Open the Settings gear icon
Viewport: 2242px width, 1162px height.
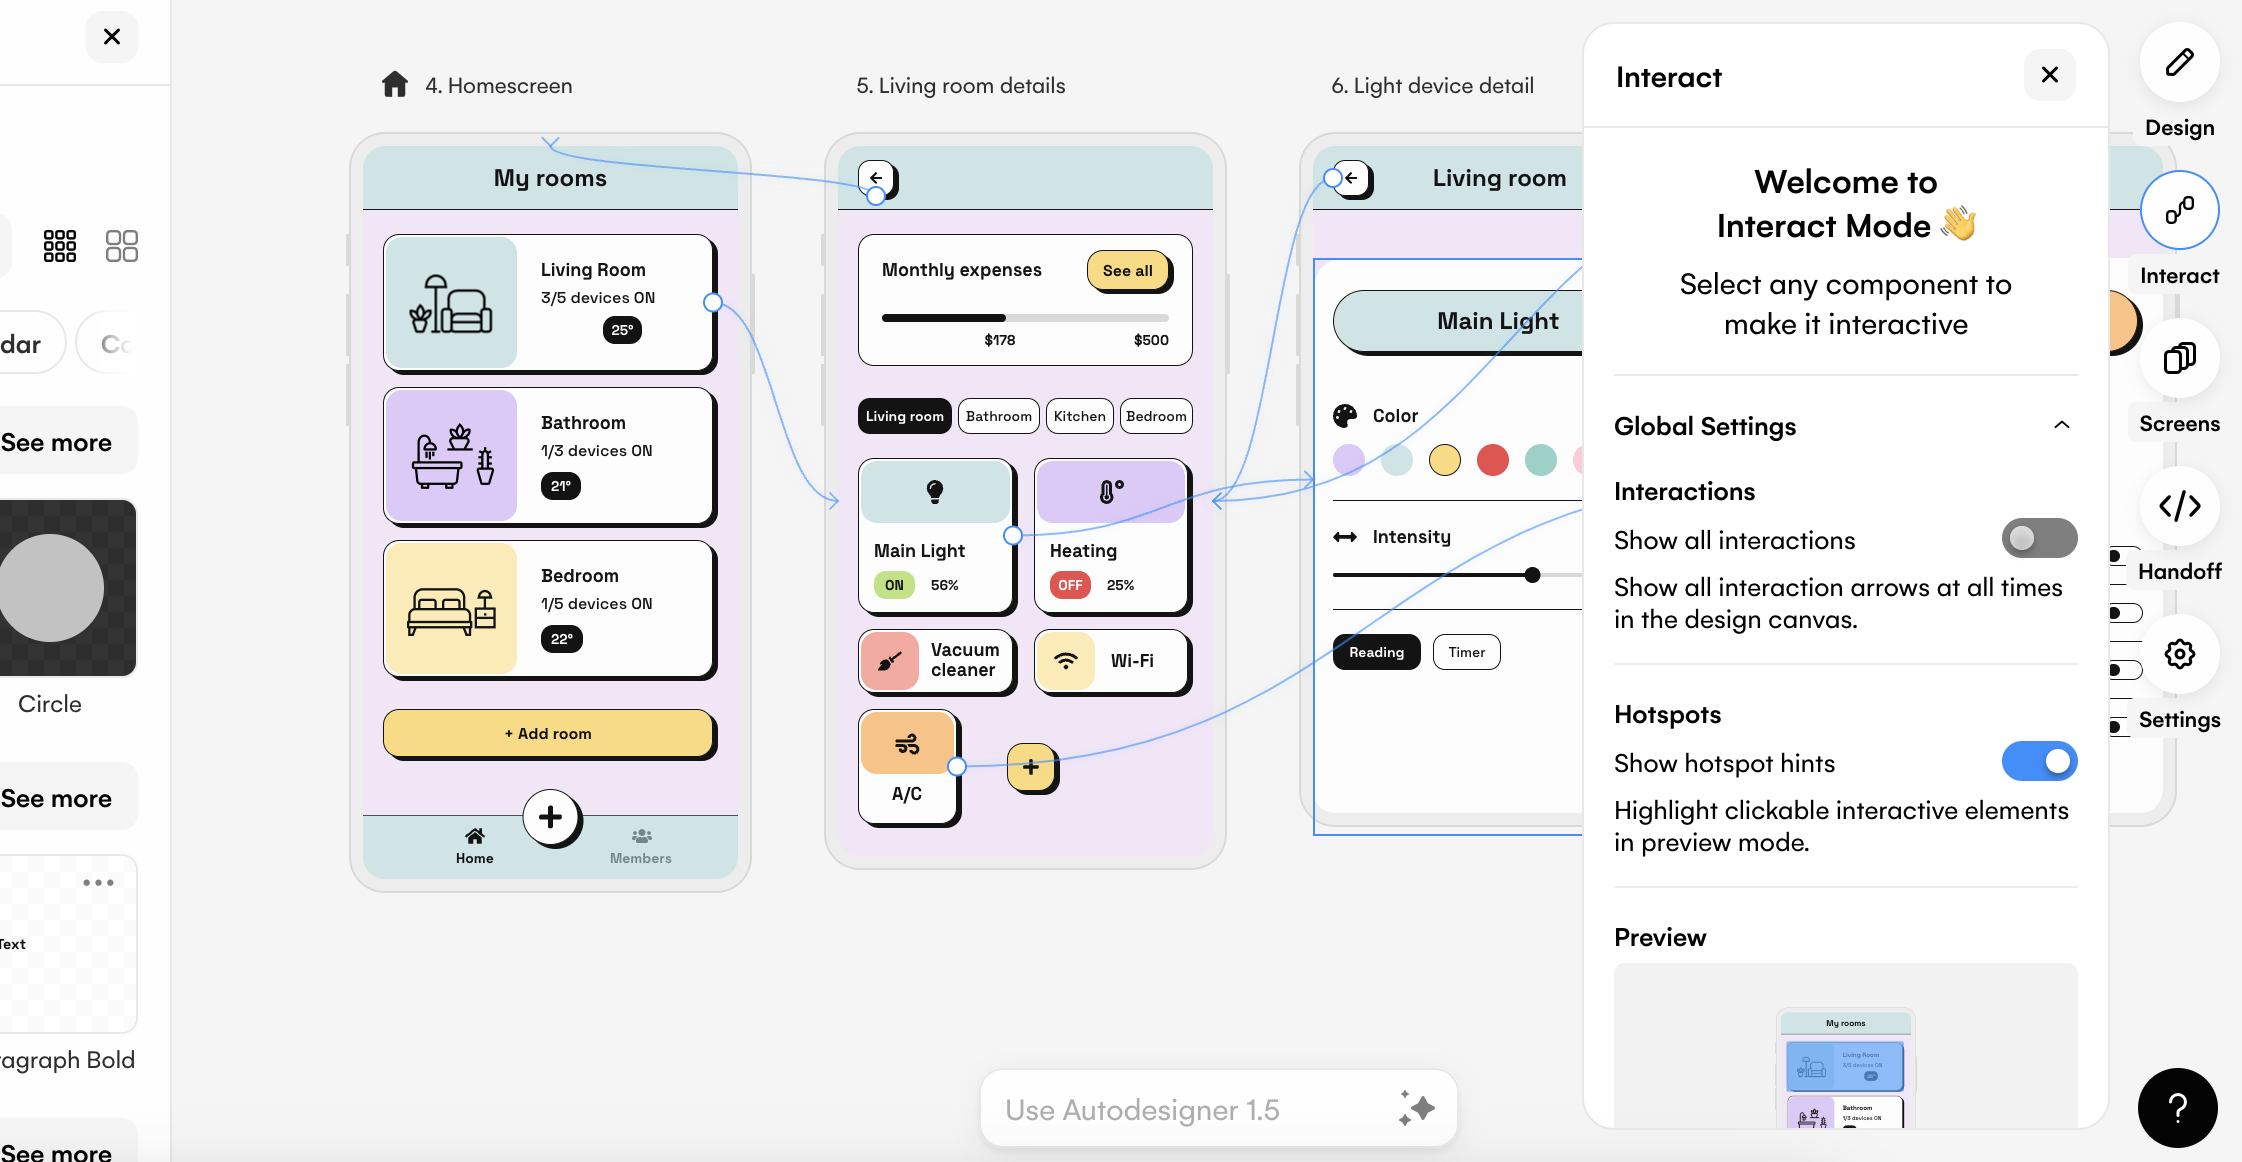click(x=2179, y=654)
